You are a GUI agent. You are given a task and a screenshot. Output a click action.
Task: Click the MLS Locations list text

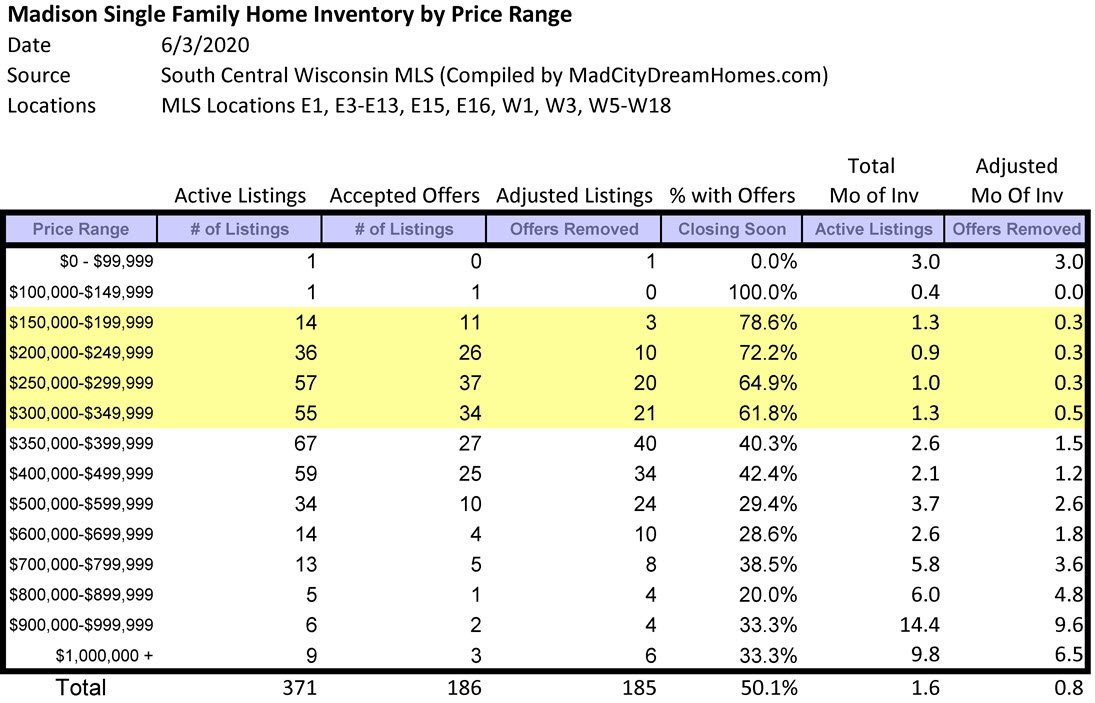coord(415,105)
